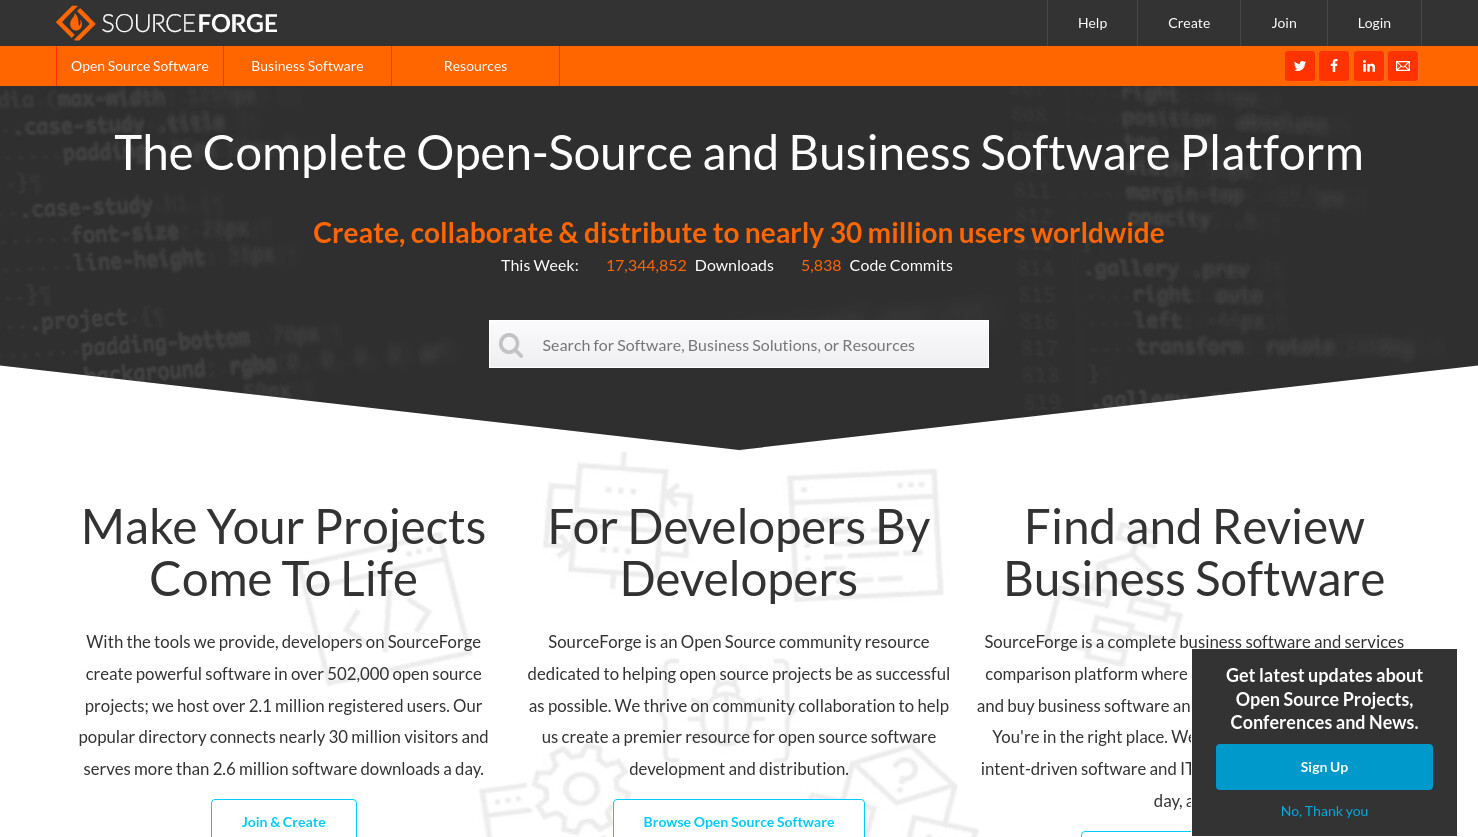Click the This Week: label
This screenshot has height=837, width=1478.
click(540, 265)
